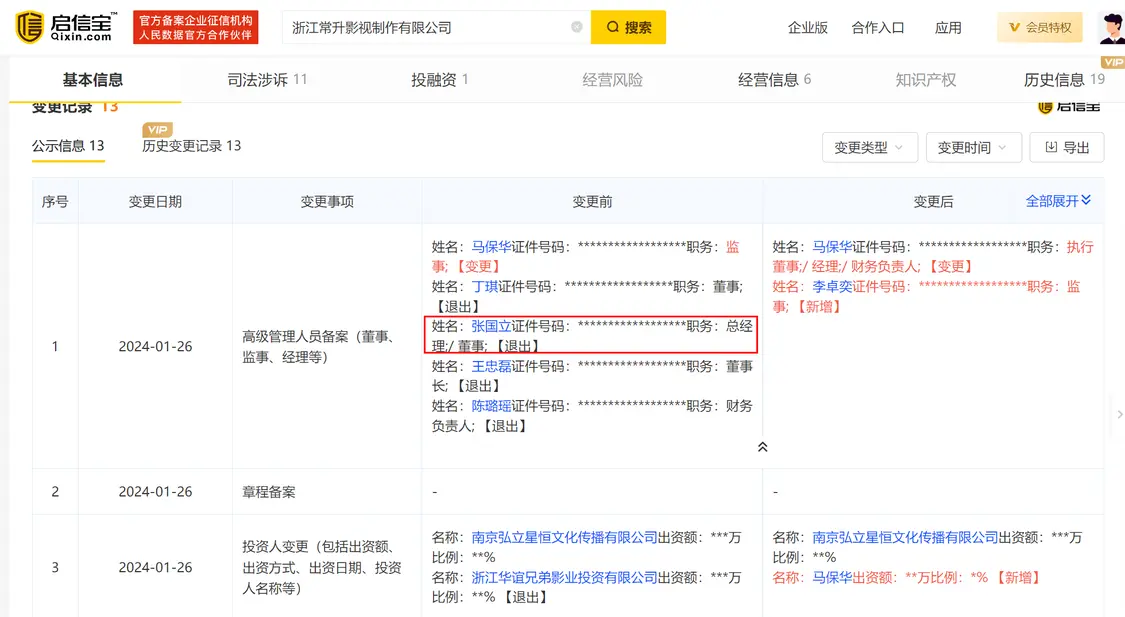Viewport: 1125px width, 617px height.
Task: Open the member privileges button
Action: coord(1040,27)
